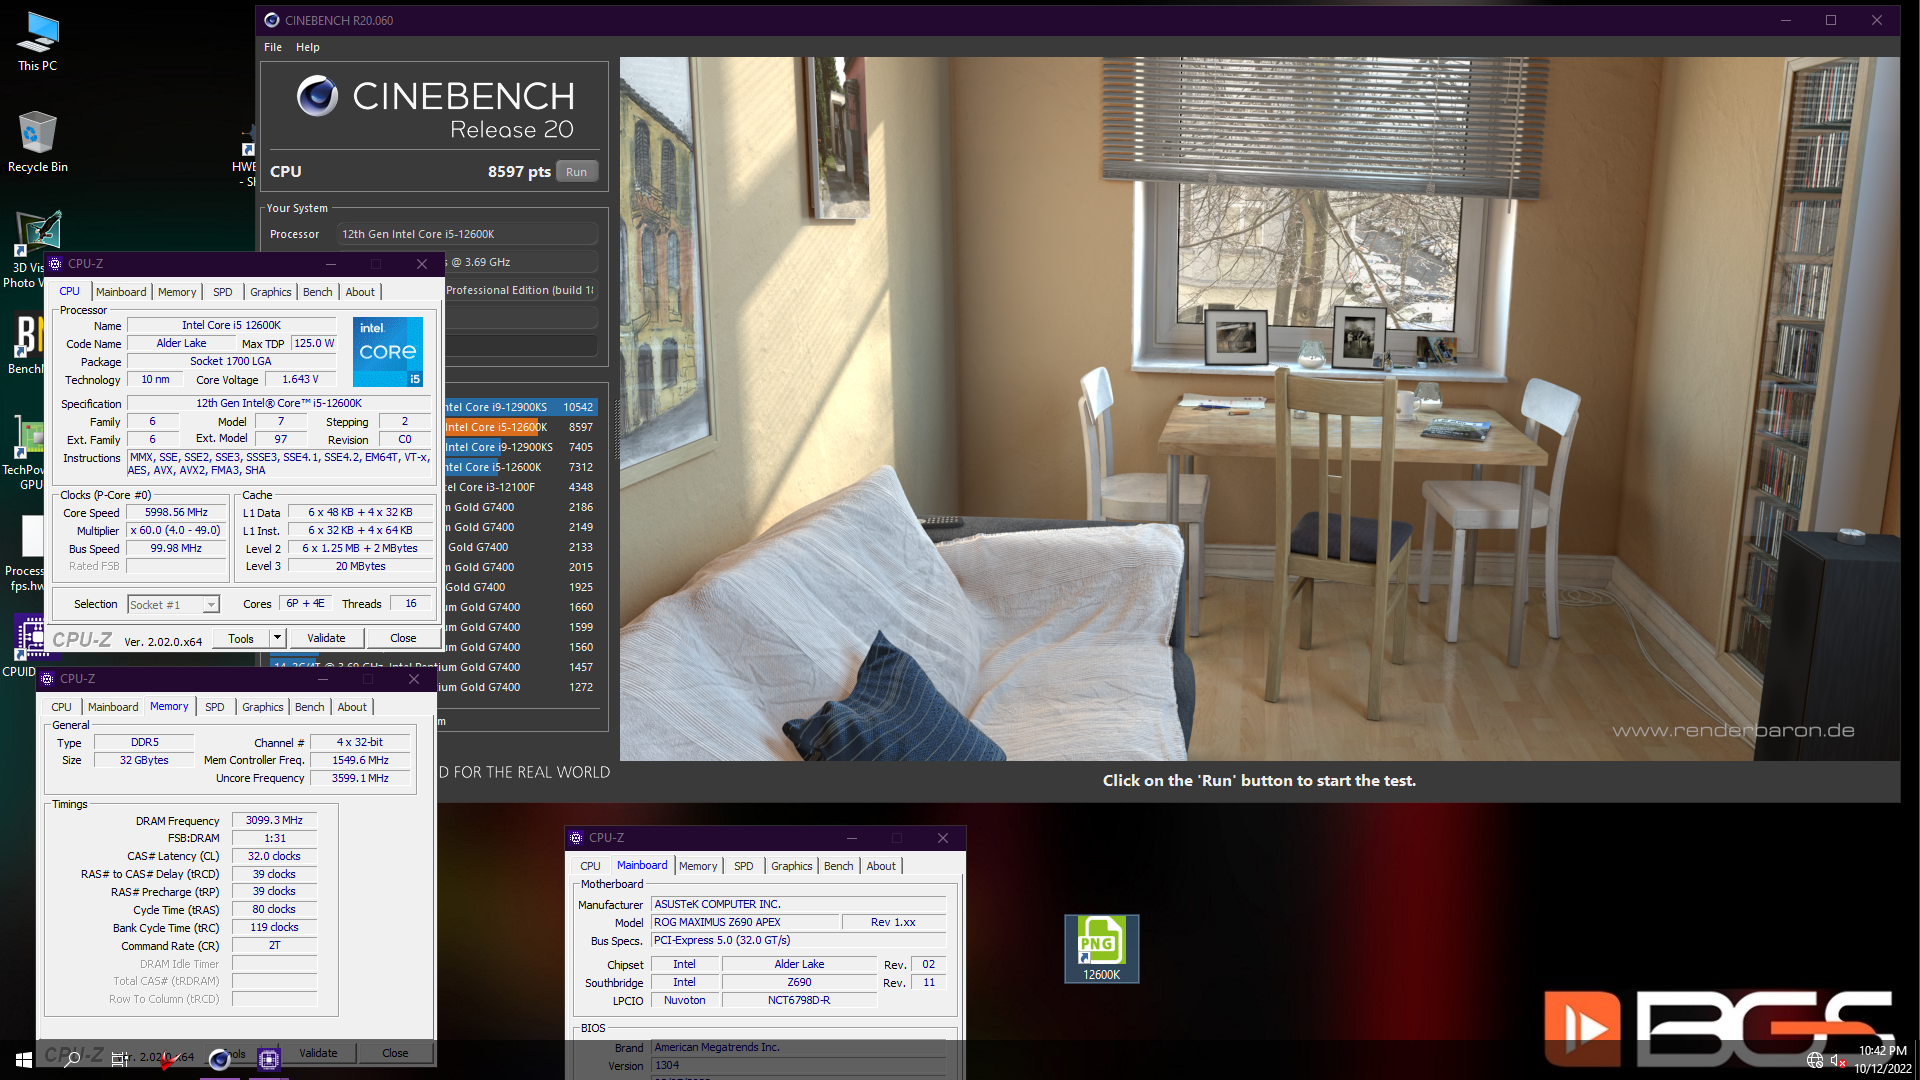
Task: Click the ROG MAXIMUS Z690 APEX model field
Action: click(744, 922)
